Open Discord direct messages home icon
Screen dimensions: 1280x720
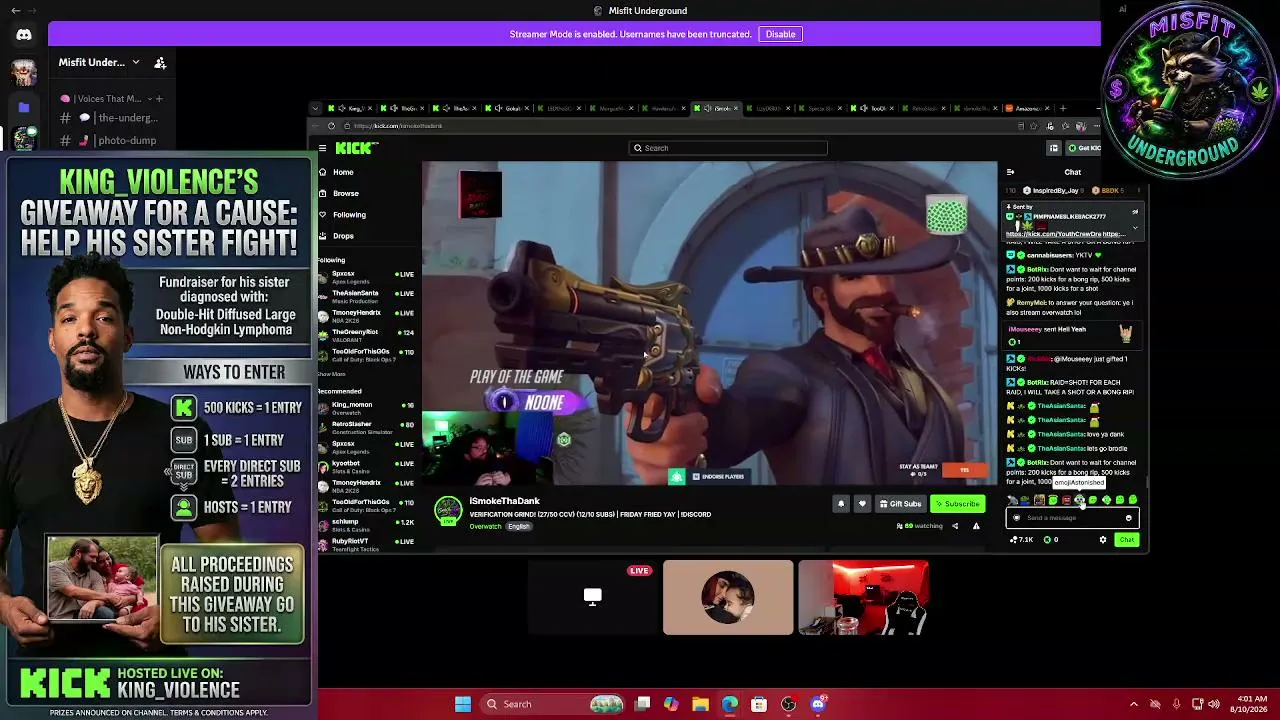[24, 35]
